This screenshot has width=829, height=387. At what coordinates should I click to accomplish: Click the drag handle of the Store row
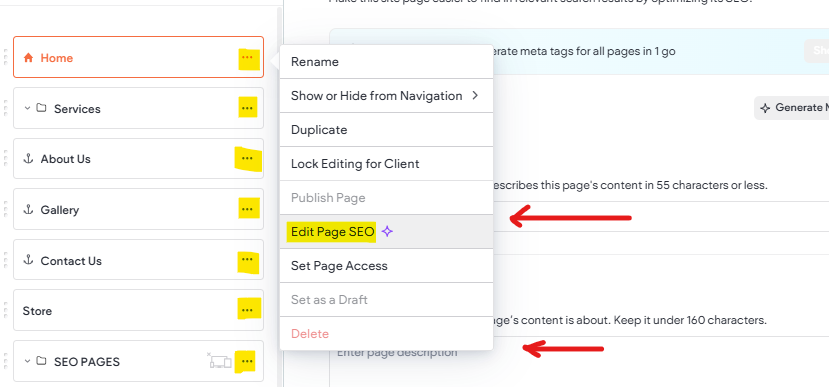click(x=5, y=310)
